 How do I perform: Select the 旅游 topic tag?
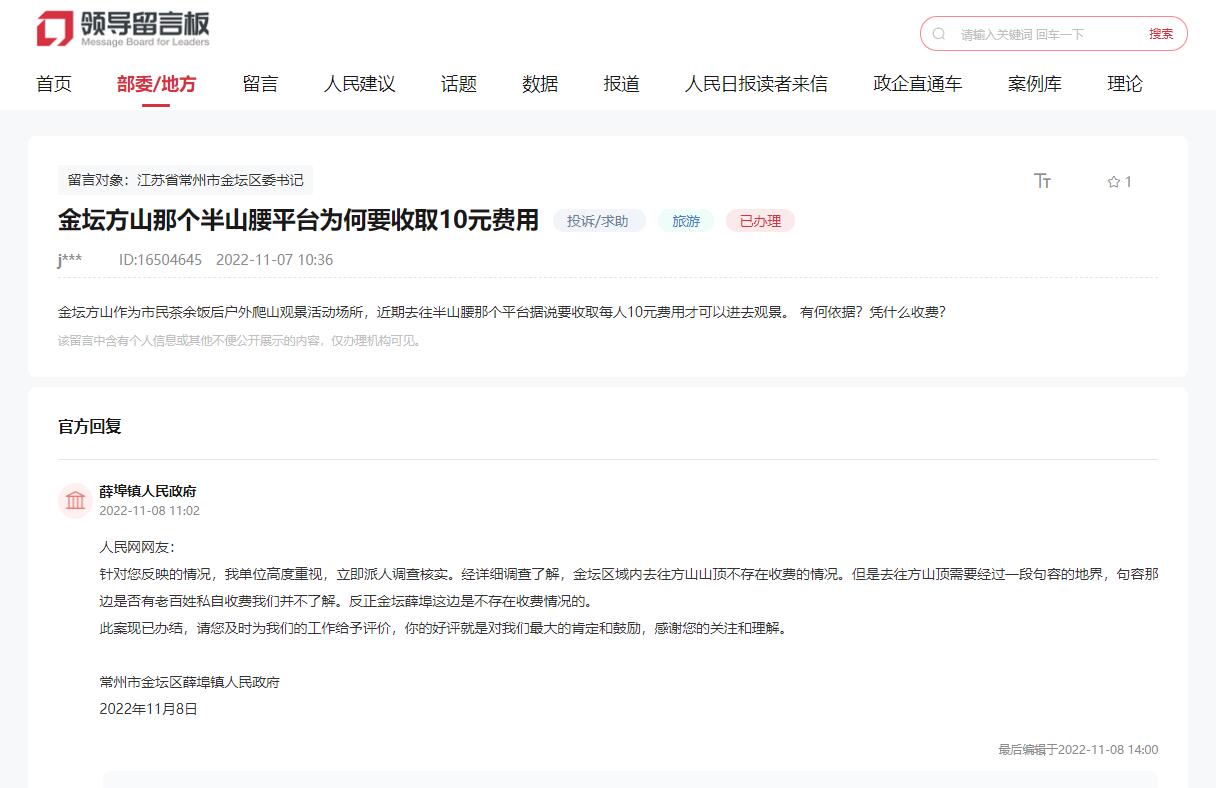686,221
